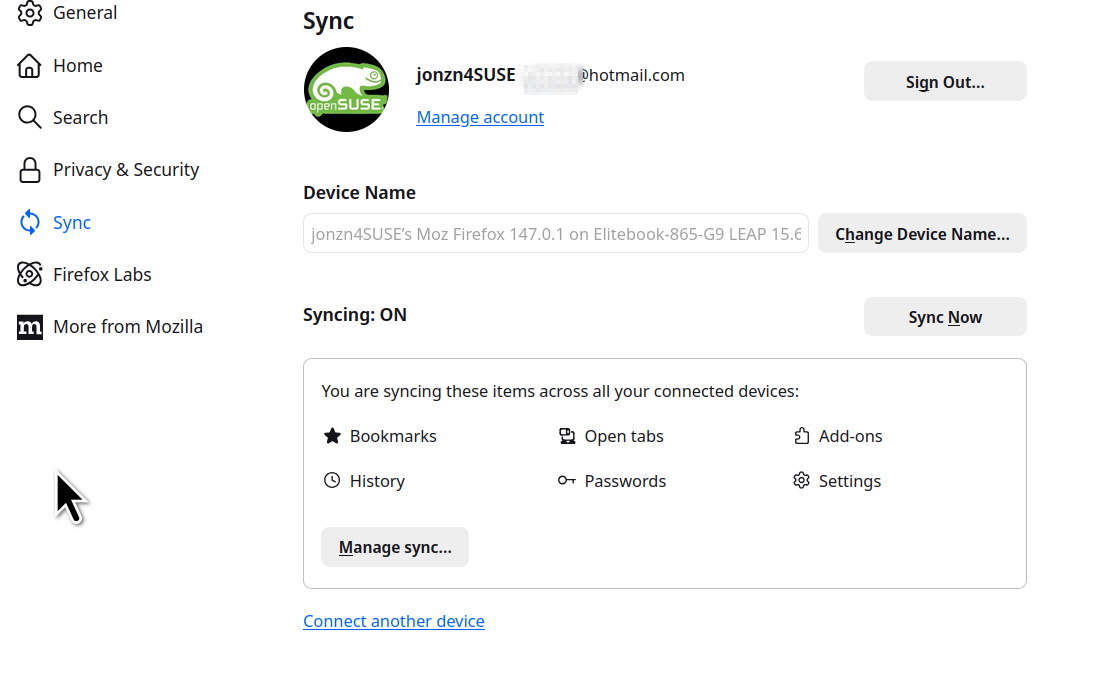Click the Bookmarks star icon

click(x=332, y=436)
